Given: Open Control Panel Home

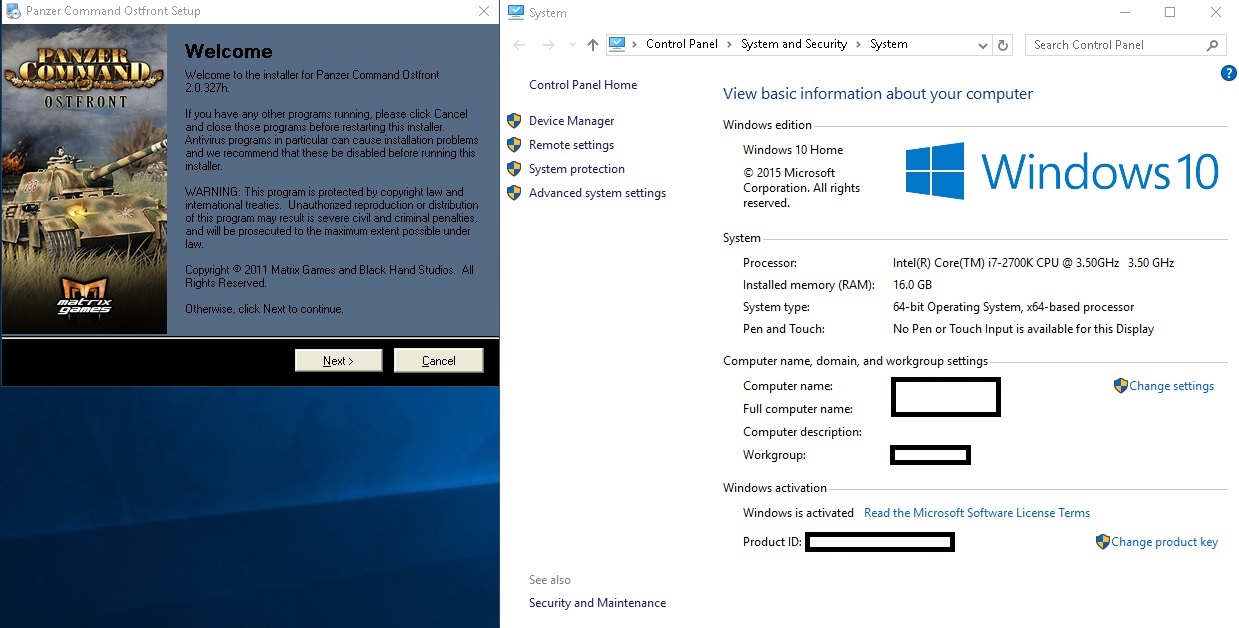Looking at the screenshot, I should (583, 85).
